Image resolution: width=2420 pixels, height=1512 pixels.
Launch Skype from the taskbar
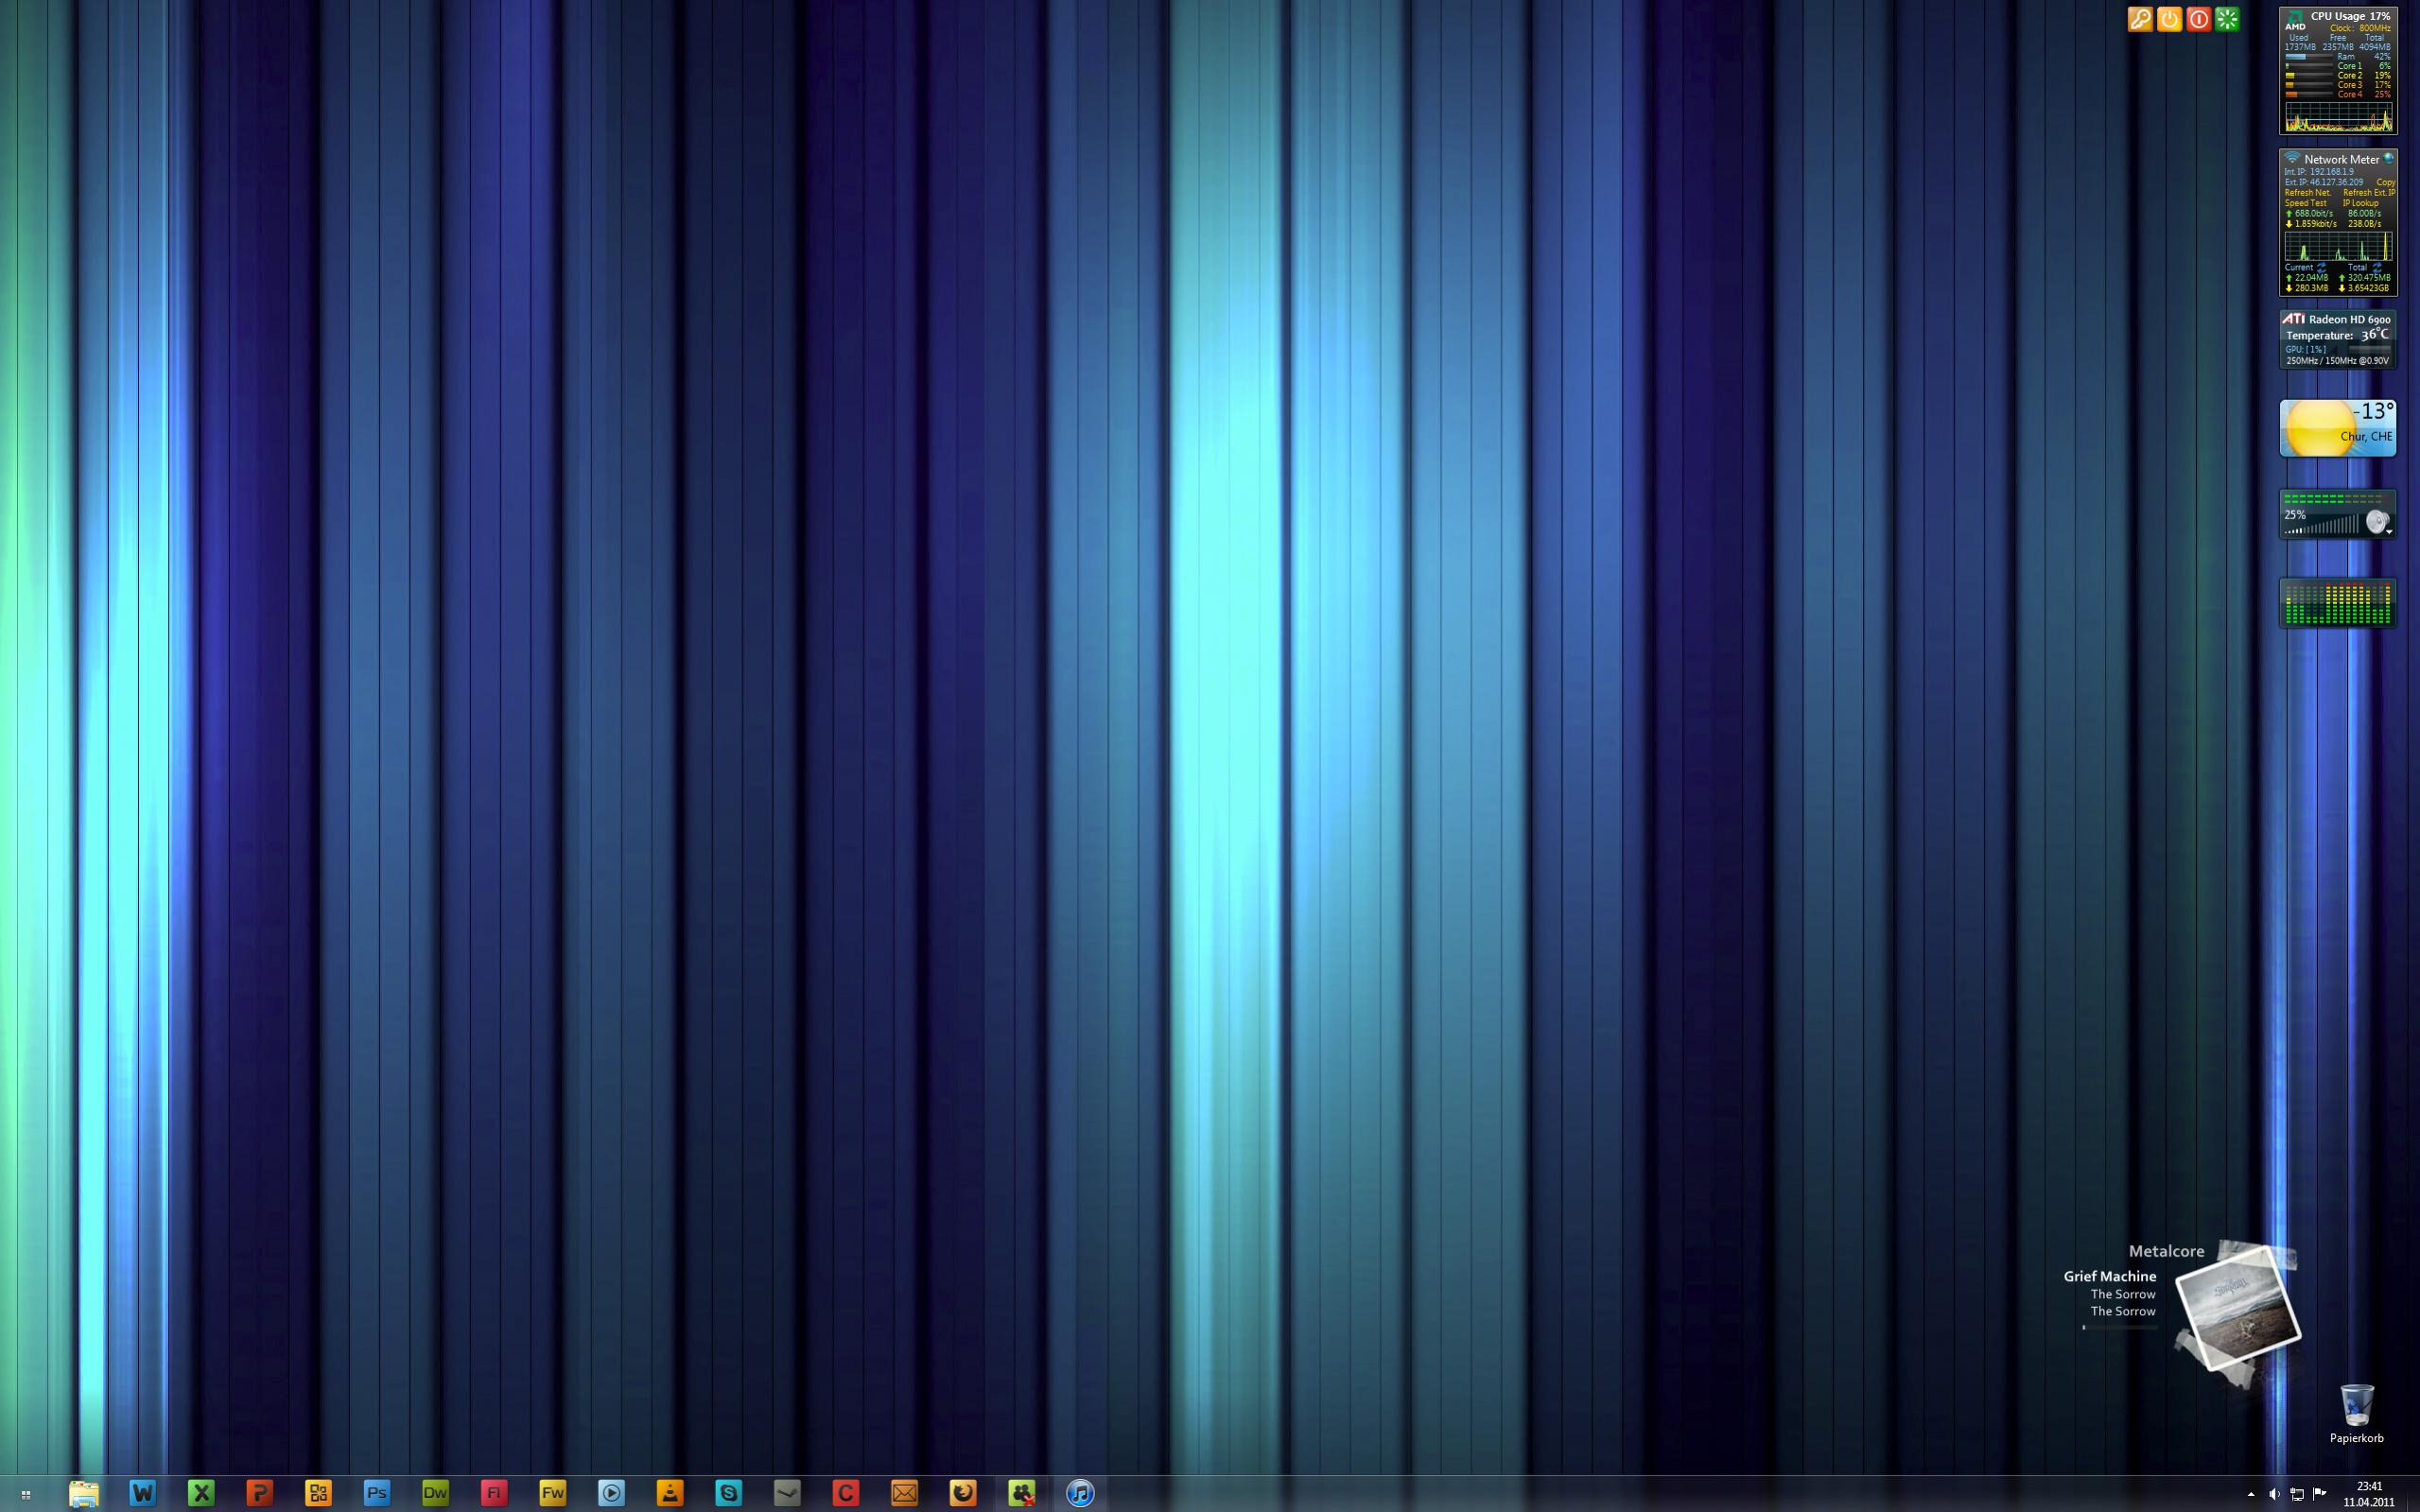729,1493
